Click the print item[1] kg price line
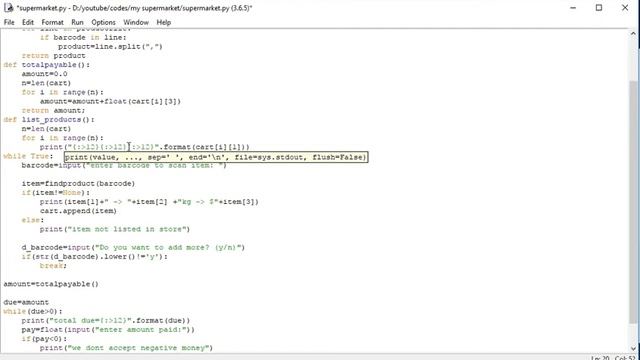The height and width of the screenshot is (360, 640). tap(149, 202)
